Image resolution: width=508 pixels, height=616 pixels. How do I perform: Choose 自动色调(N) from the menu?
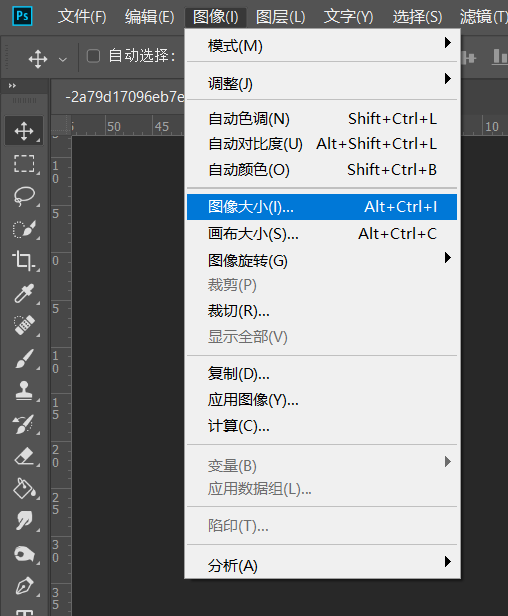(x=322, y=119)
